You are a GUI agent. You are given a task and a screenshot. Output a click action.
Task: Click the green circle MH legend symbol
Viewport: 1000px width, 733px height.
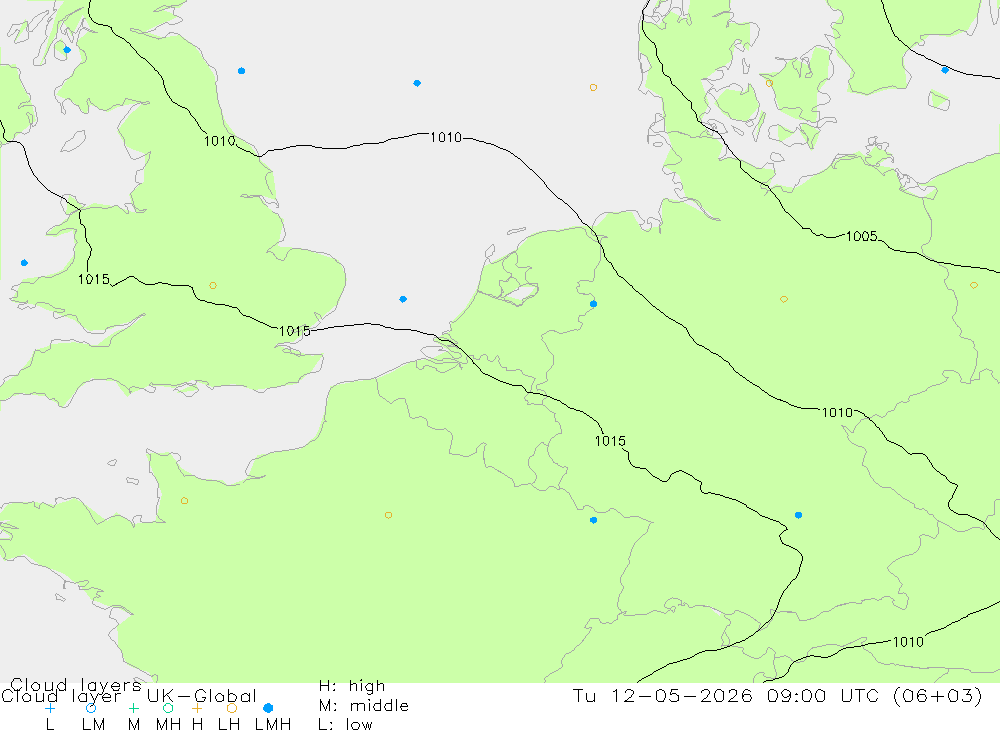tap(168, 708)
